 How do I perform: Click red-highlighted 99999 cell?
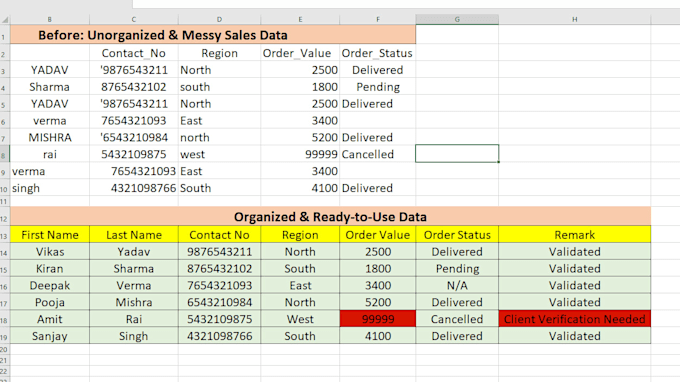click(x=378, y=319)
